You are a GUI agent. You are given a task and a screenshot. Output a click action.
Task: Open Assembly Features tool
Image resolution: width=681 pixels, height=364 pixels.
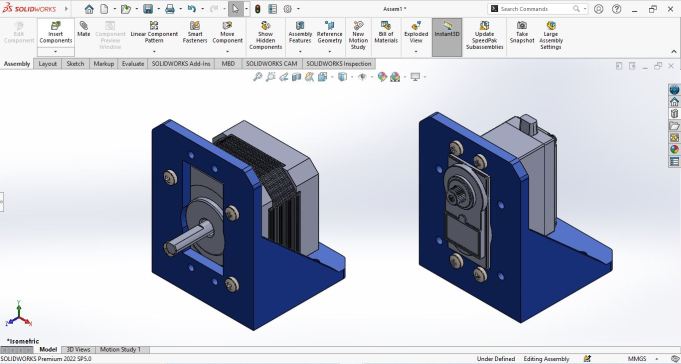click(300, 32)
